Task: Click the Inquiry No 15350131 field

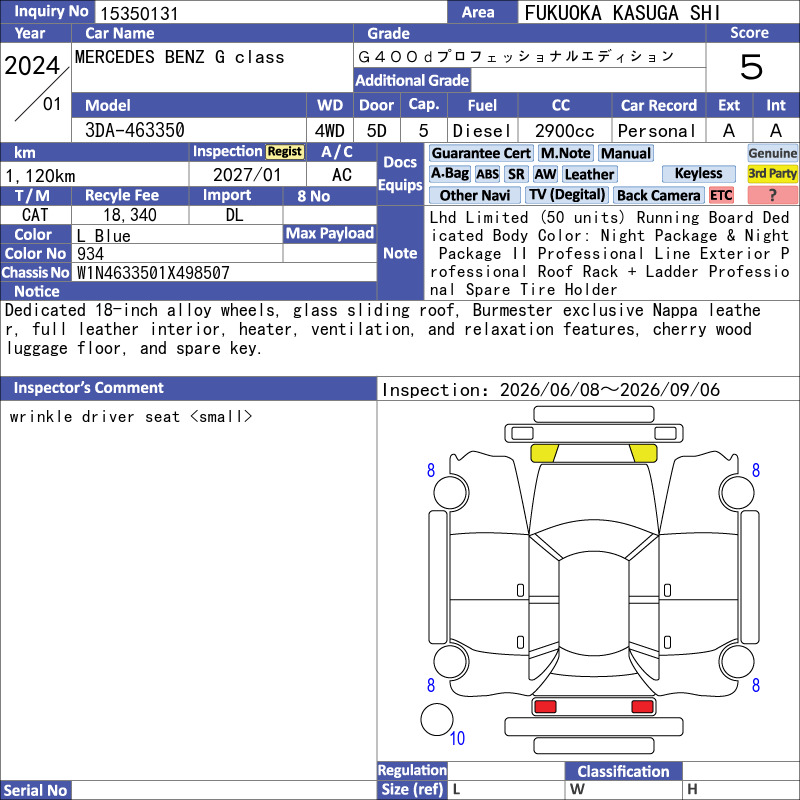Action: pos(270,13)
